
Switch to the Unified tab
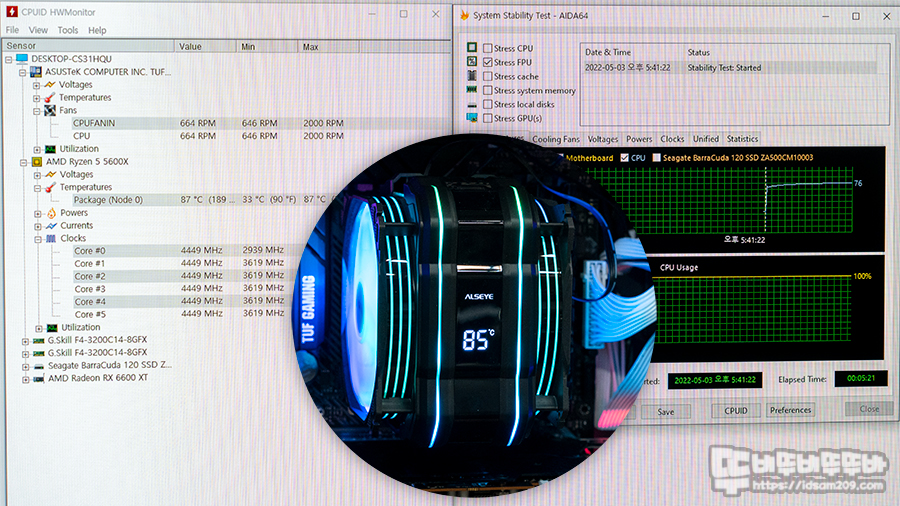point(705,139)
